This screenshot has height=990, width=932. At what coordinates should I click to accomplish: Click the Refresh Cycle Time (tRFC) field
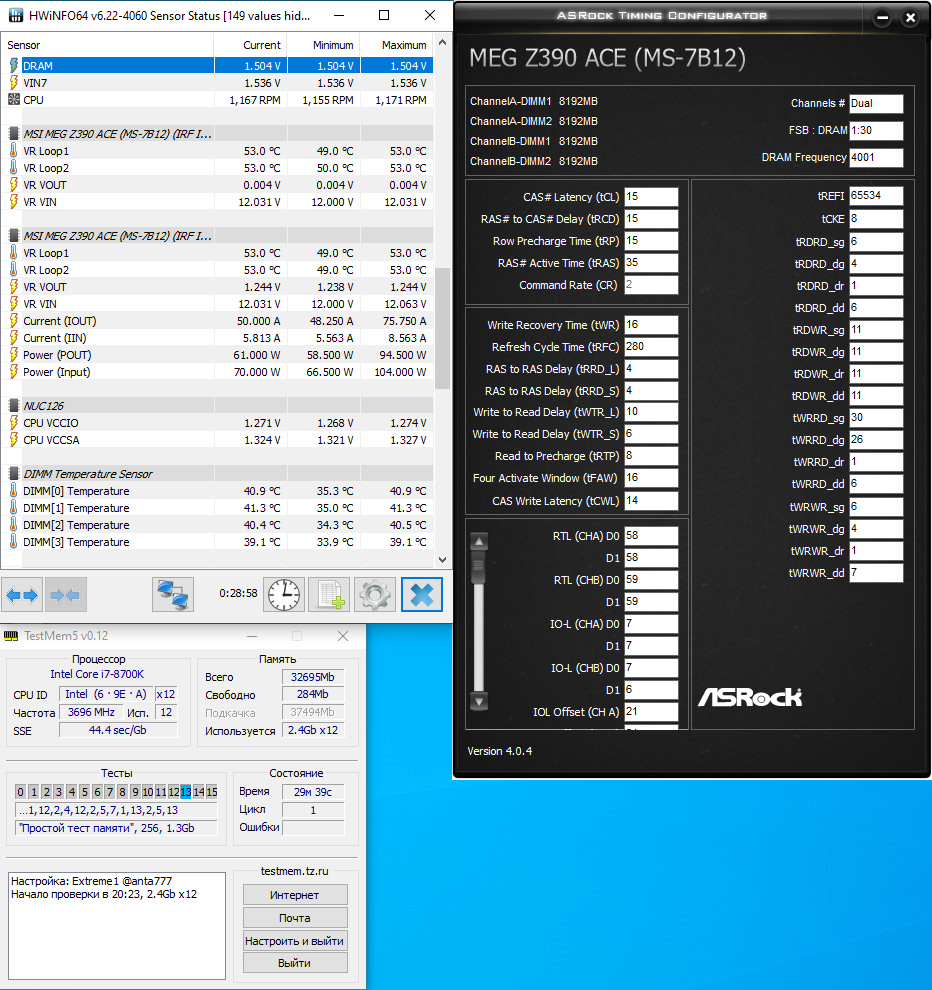[651, 347]
